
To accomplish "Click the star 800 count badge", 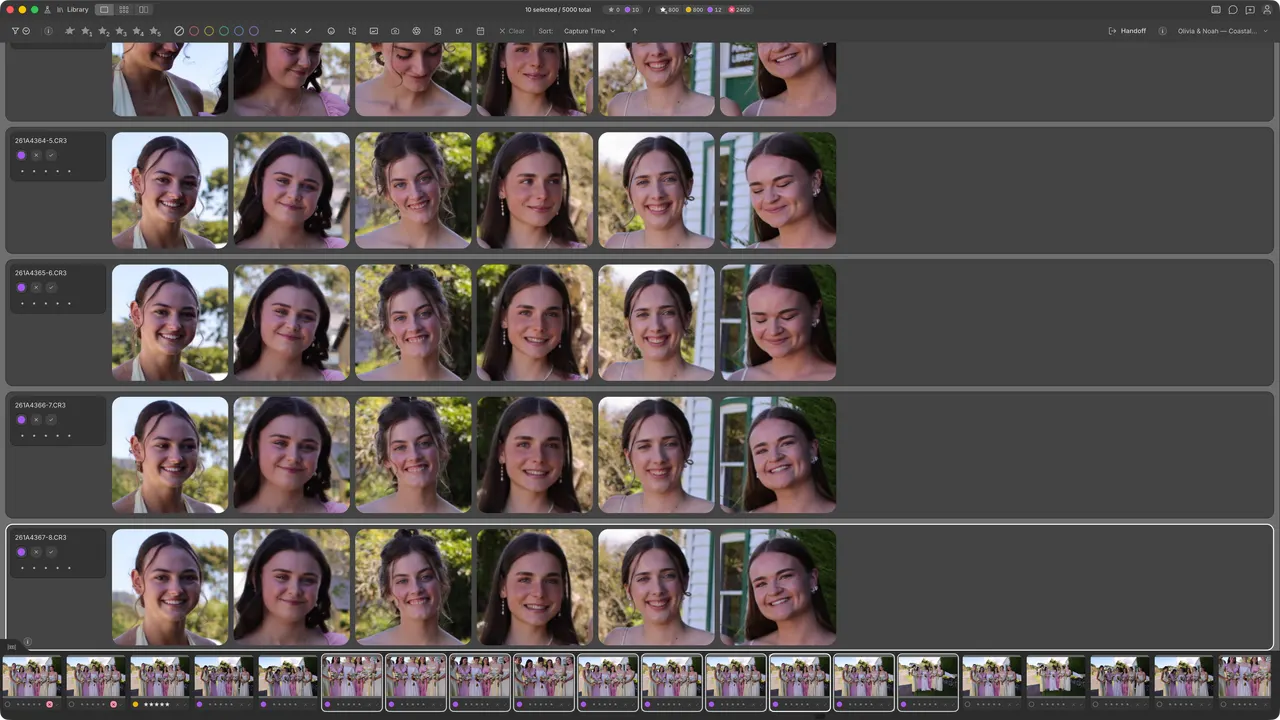I will tap(669, 9).
